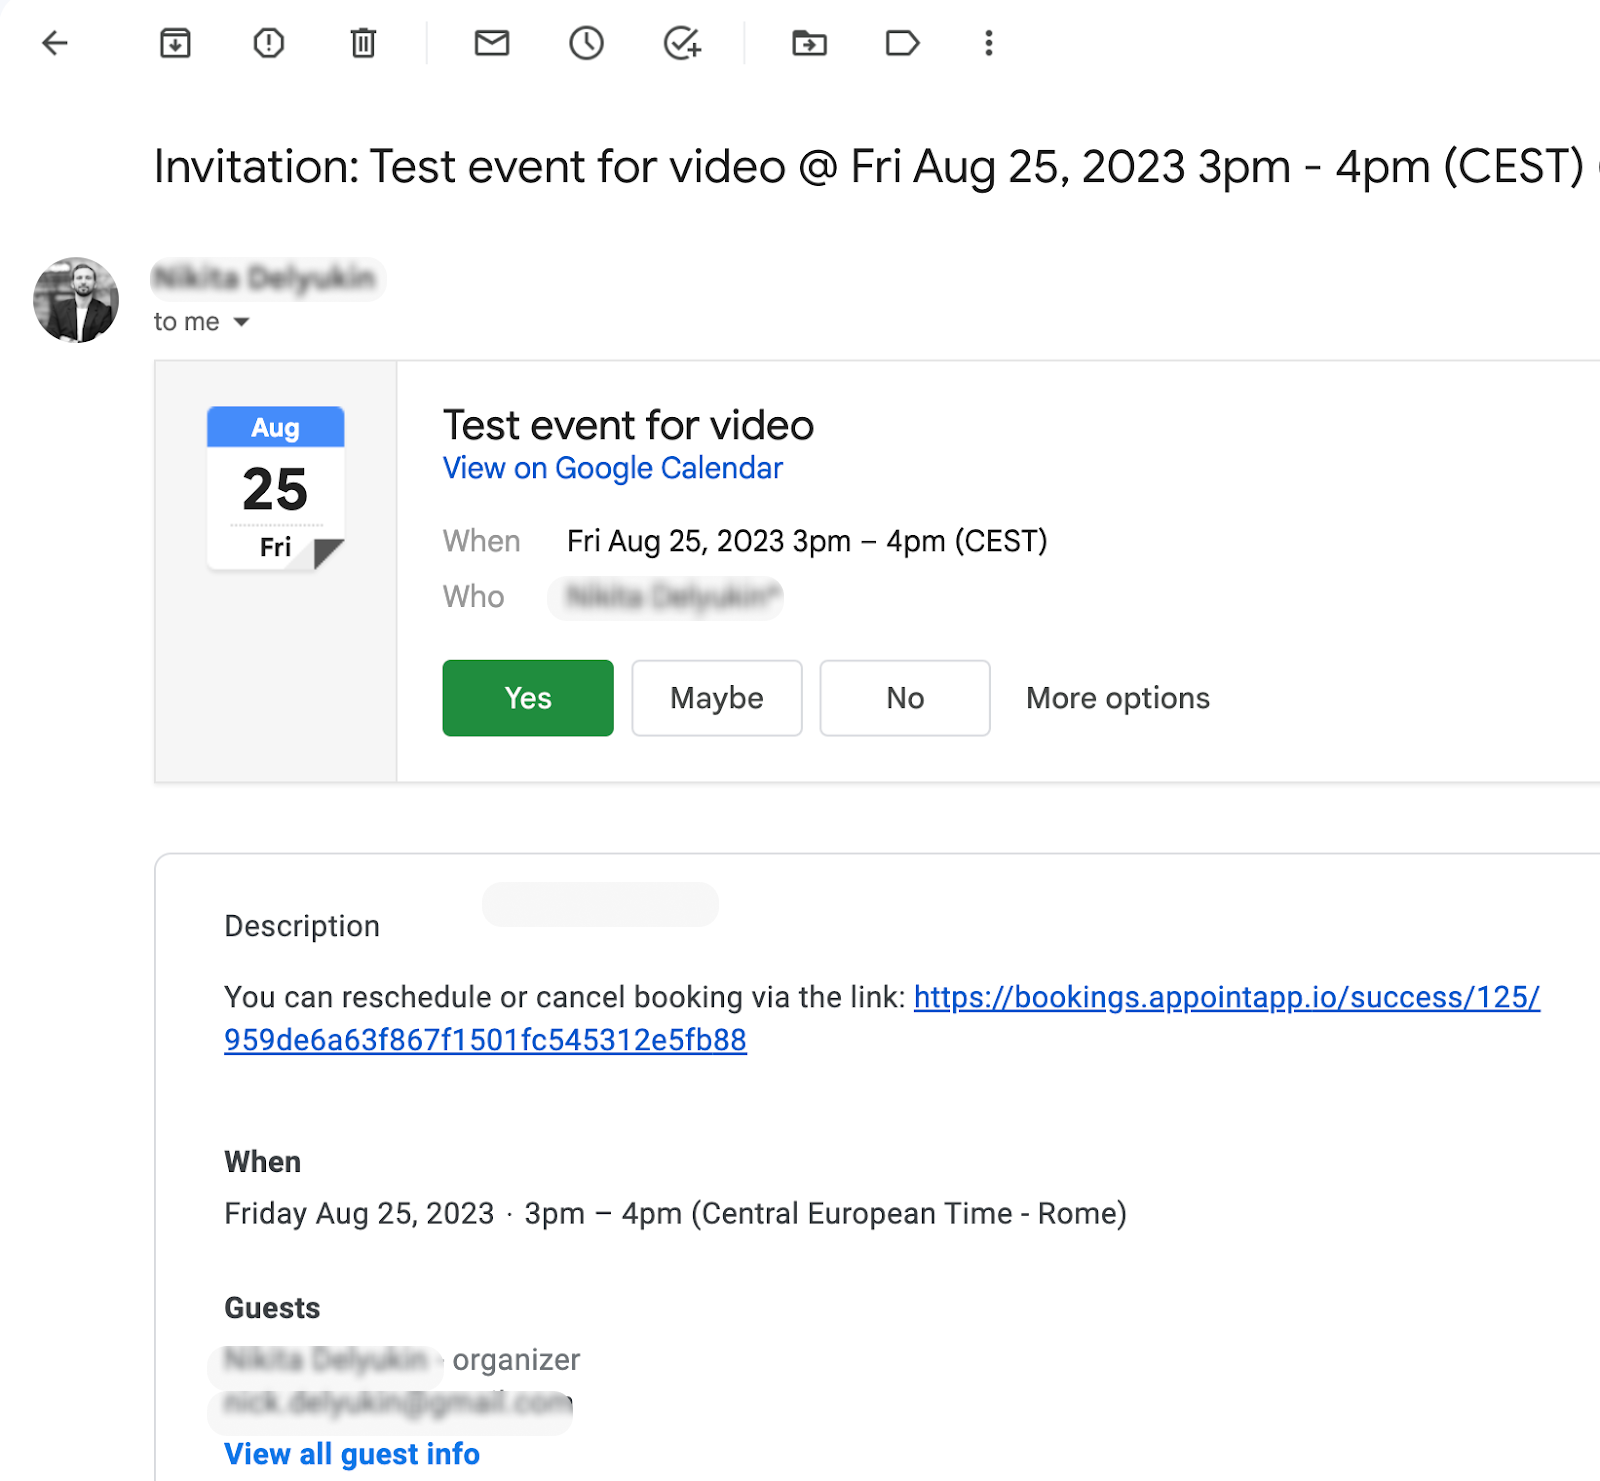Decline invitation with No button
The height and width of the screenshot is (1481, 1600).
(905, 698)
